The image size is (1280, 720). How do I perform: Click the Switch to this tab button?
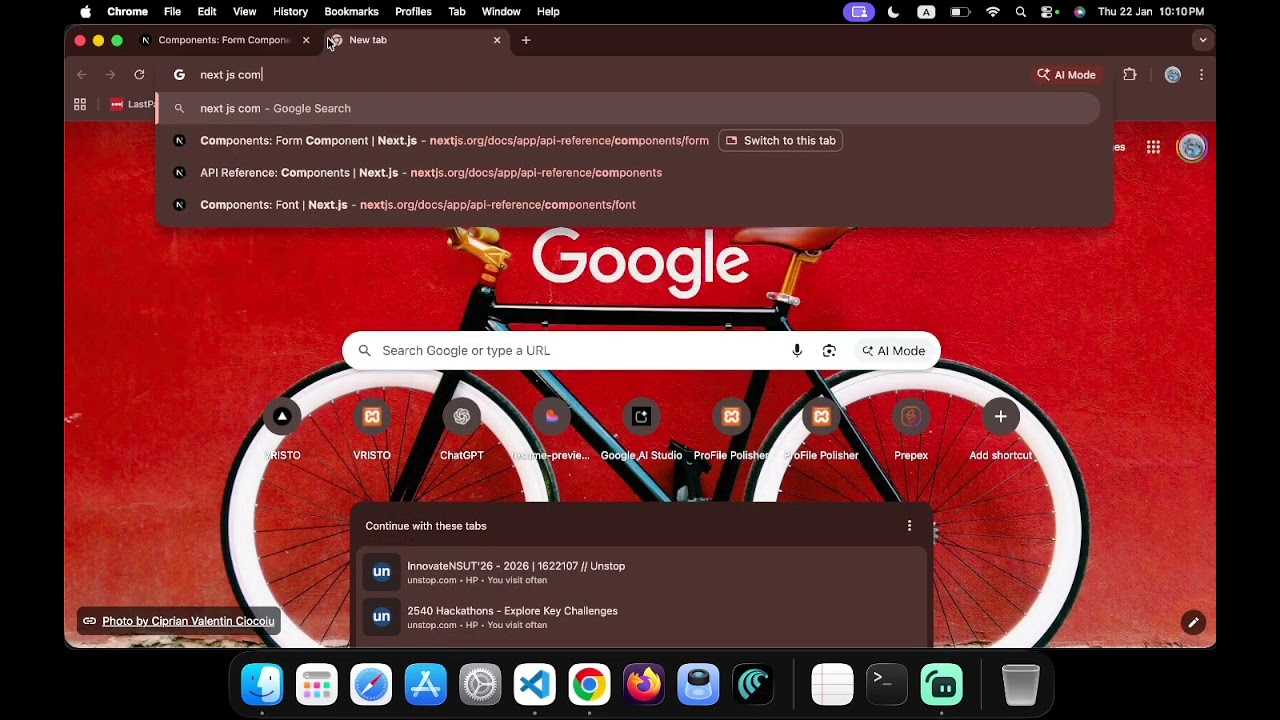tap(781, 141)
